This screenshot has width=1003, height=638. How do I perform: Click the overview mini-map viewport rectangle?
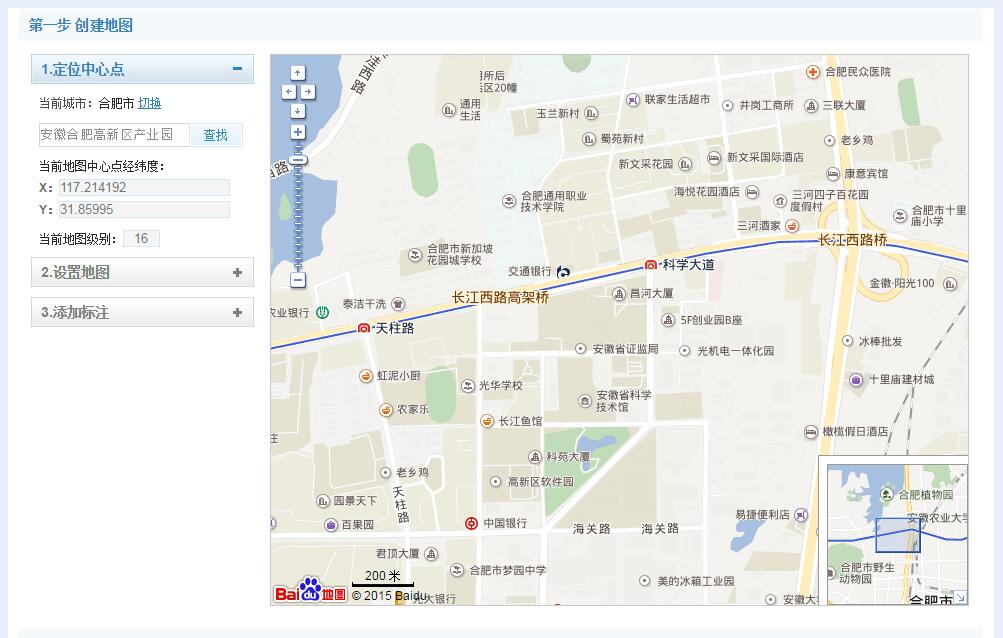[x=896, y=535]
